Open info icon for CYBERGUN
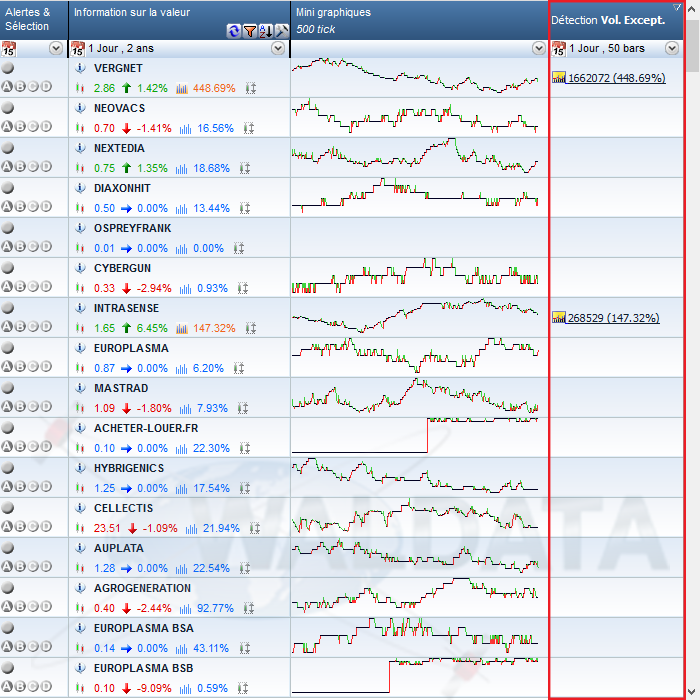Image resolution: width=700 pixels, height=700 pixels. 80,268
